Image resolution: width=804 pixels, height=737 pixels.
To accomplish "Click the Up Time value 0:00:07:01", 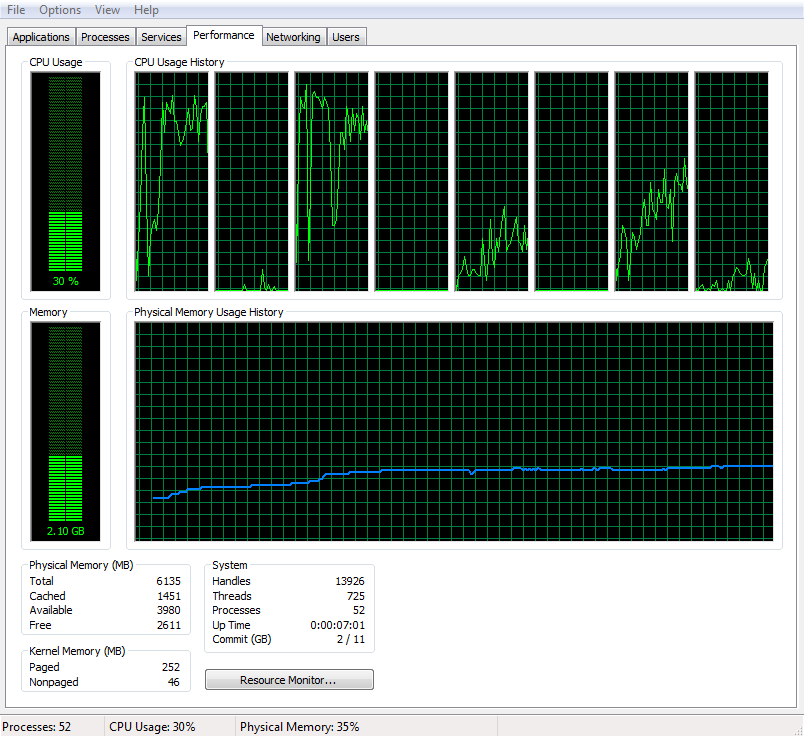I will pyautogui.click(x=337, y=625).
